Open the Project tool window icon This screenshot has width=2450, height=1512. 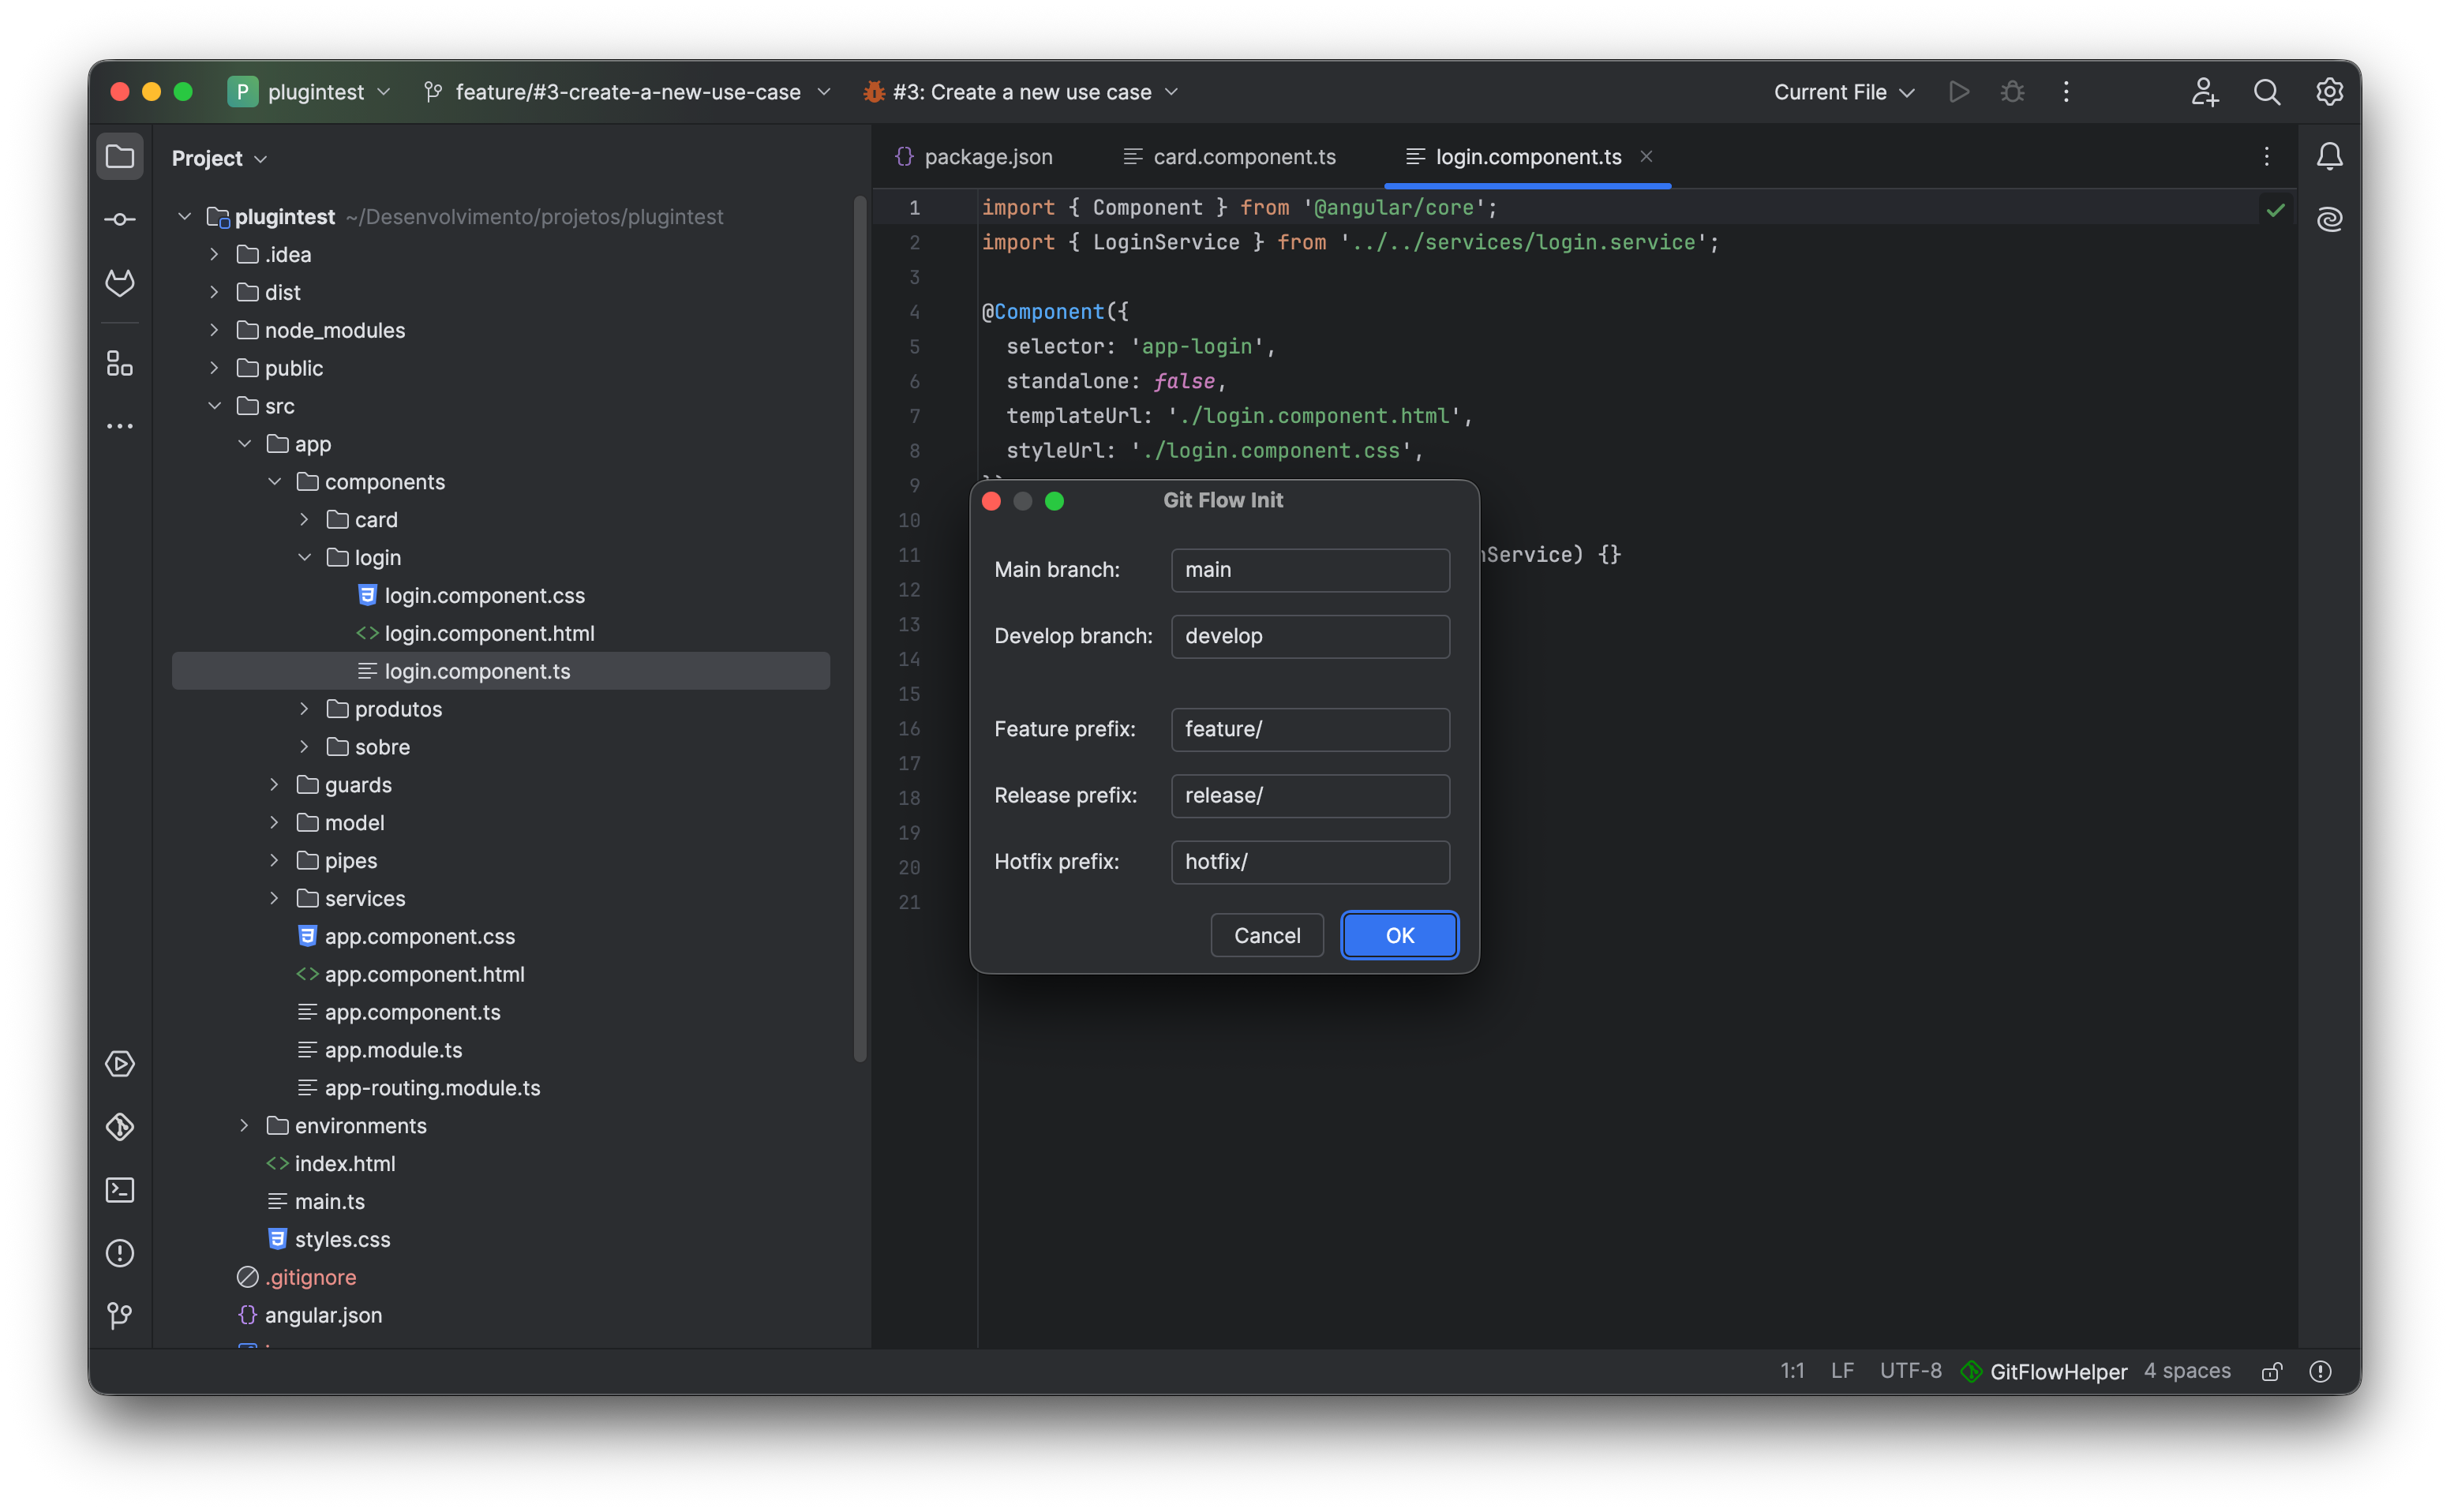tap(120, 157)
